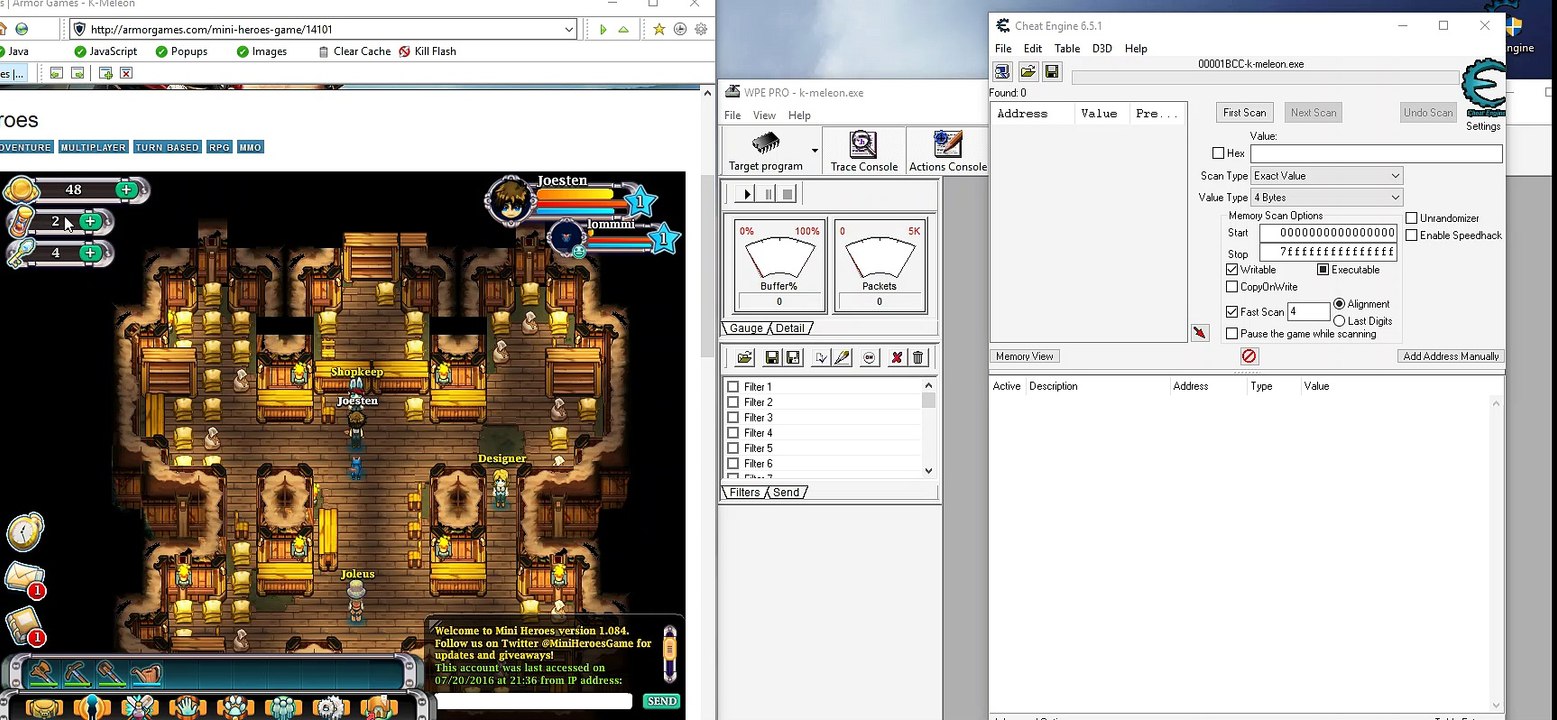The image size is (1557, 720).
Task: Open the Scan Type dropdown
Action: (x=1326, y=176)
